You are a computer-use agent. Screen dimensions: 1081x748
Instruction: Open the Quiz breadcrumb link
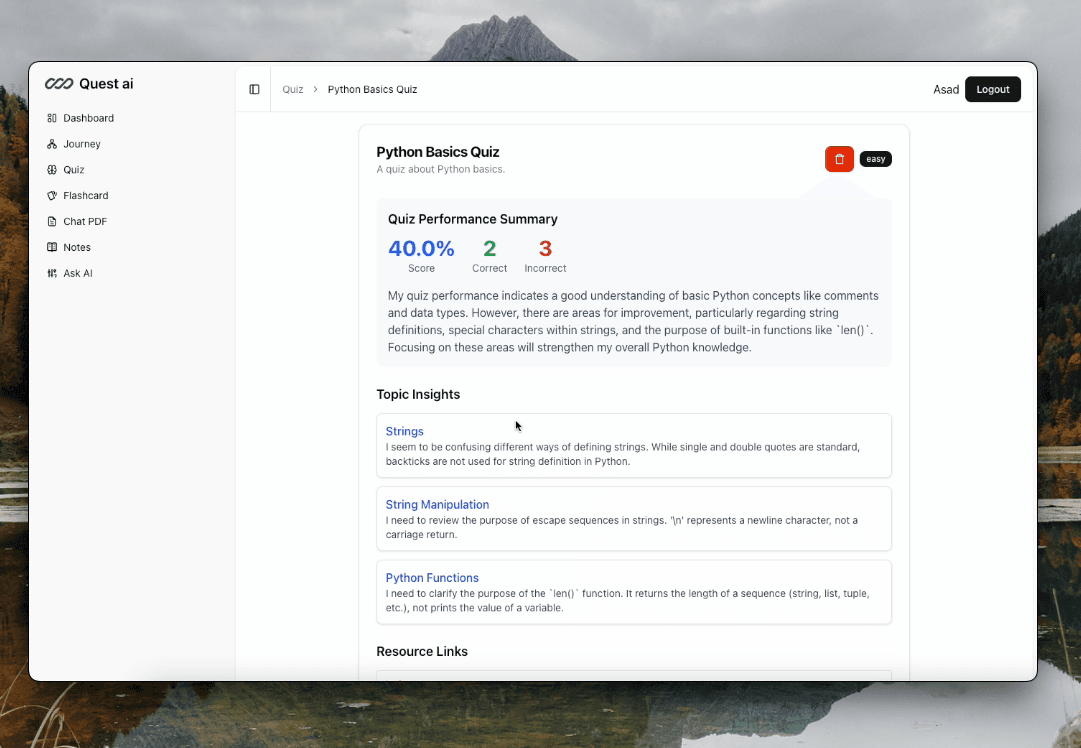pos(292,89)
